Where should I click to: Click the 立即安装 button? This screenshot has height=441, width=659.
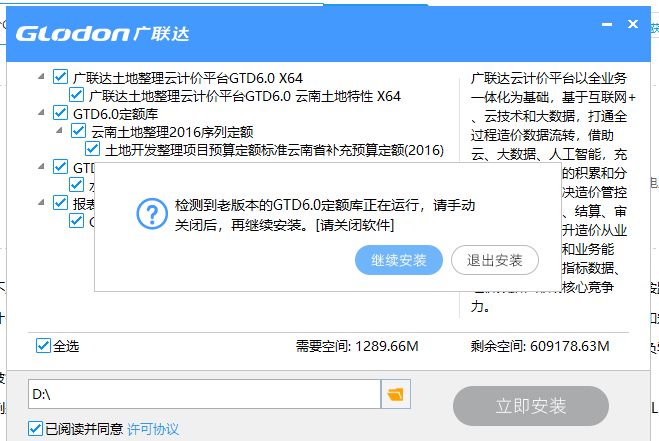point(531,406)
